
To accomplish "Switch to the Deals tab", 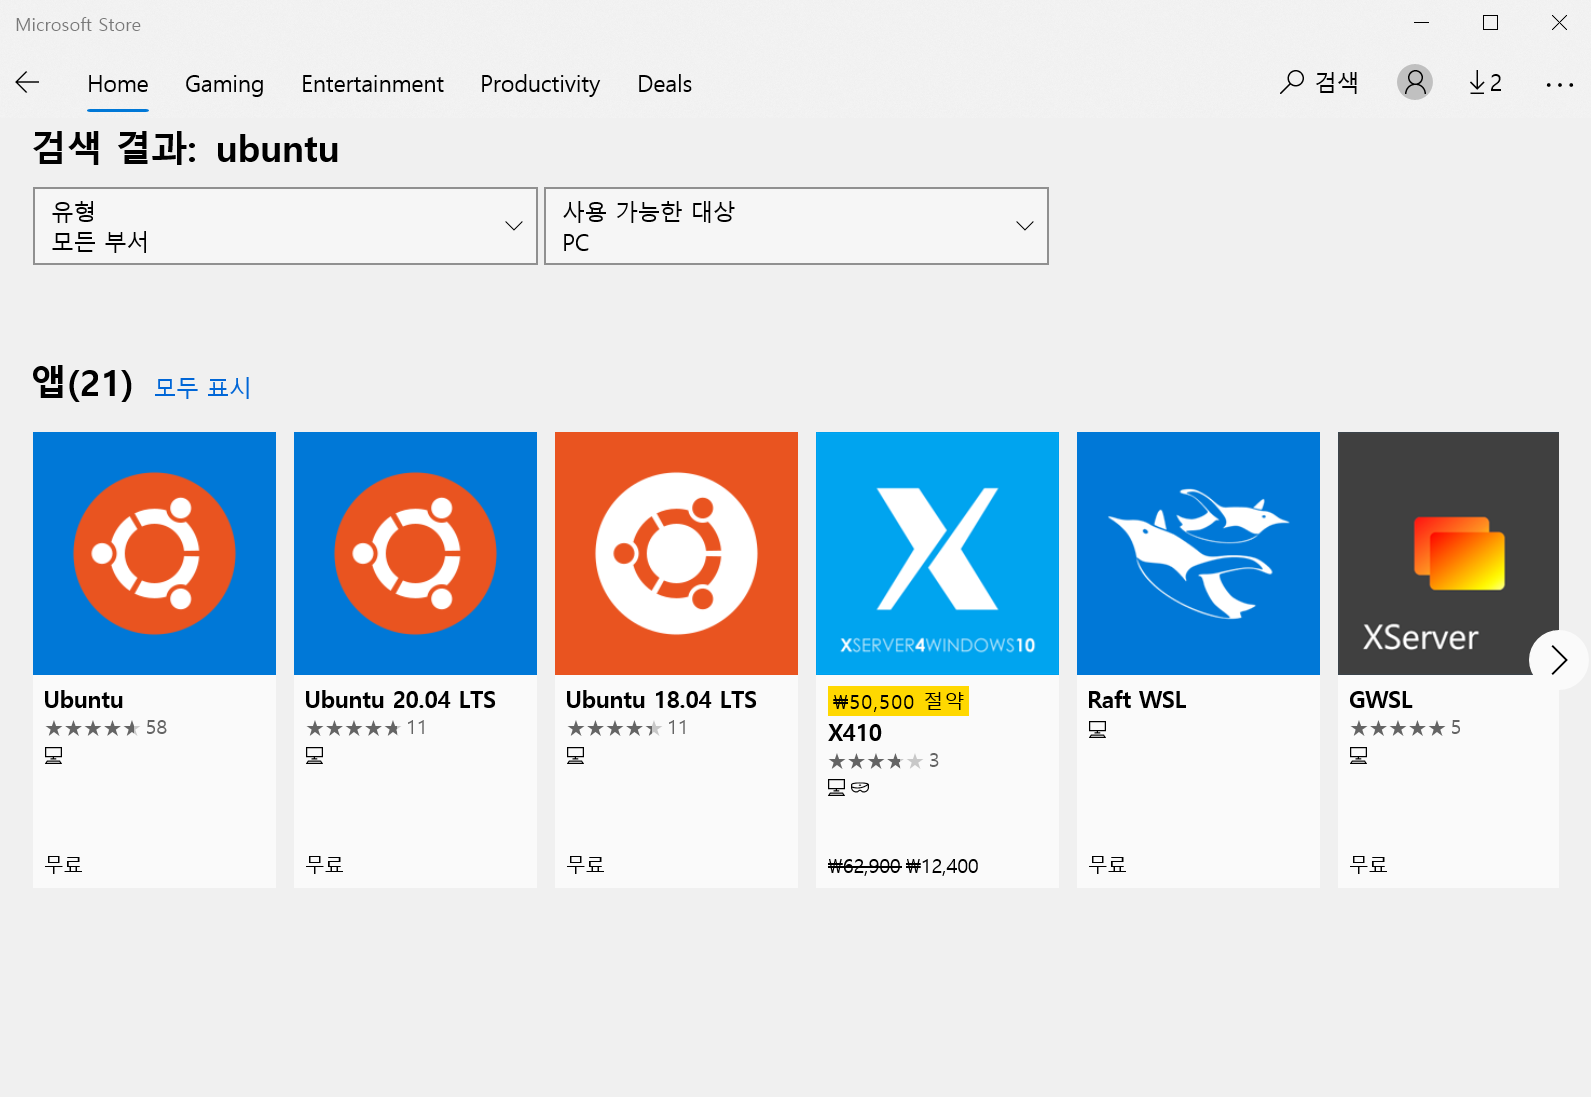I will click(664, 84).
